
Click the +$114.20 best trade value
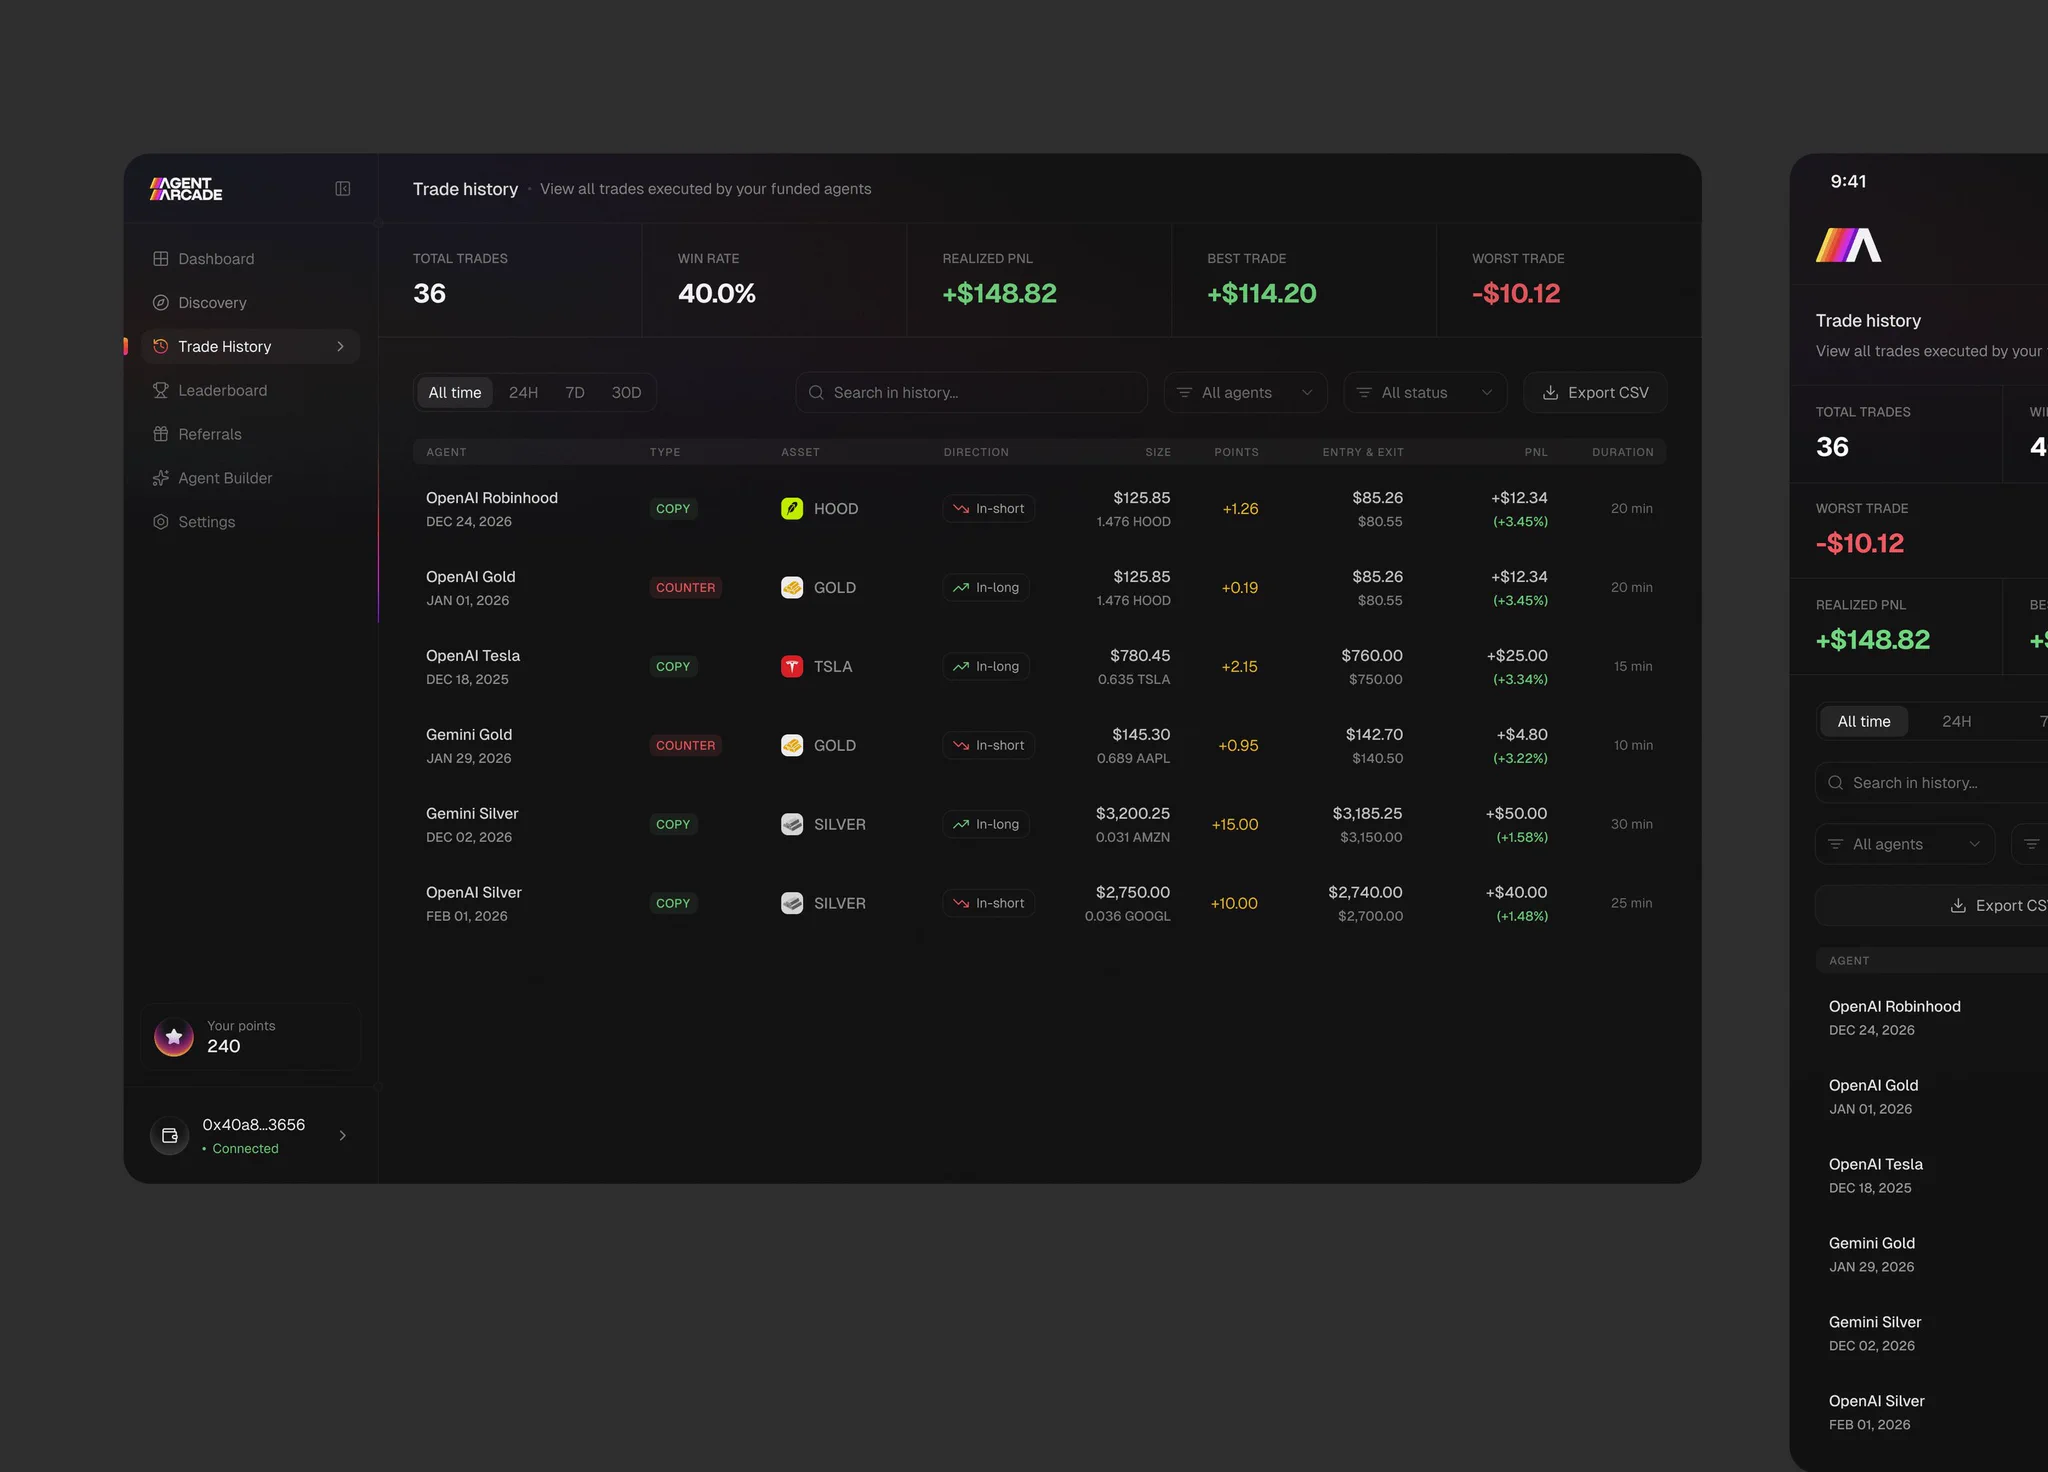tap(1262, 294)
